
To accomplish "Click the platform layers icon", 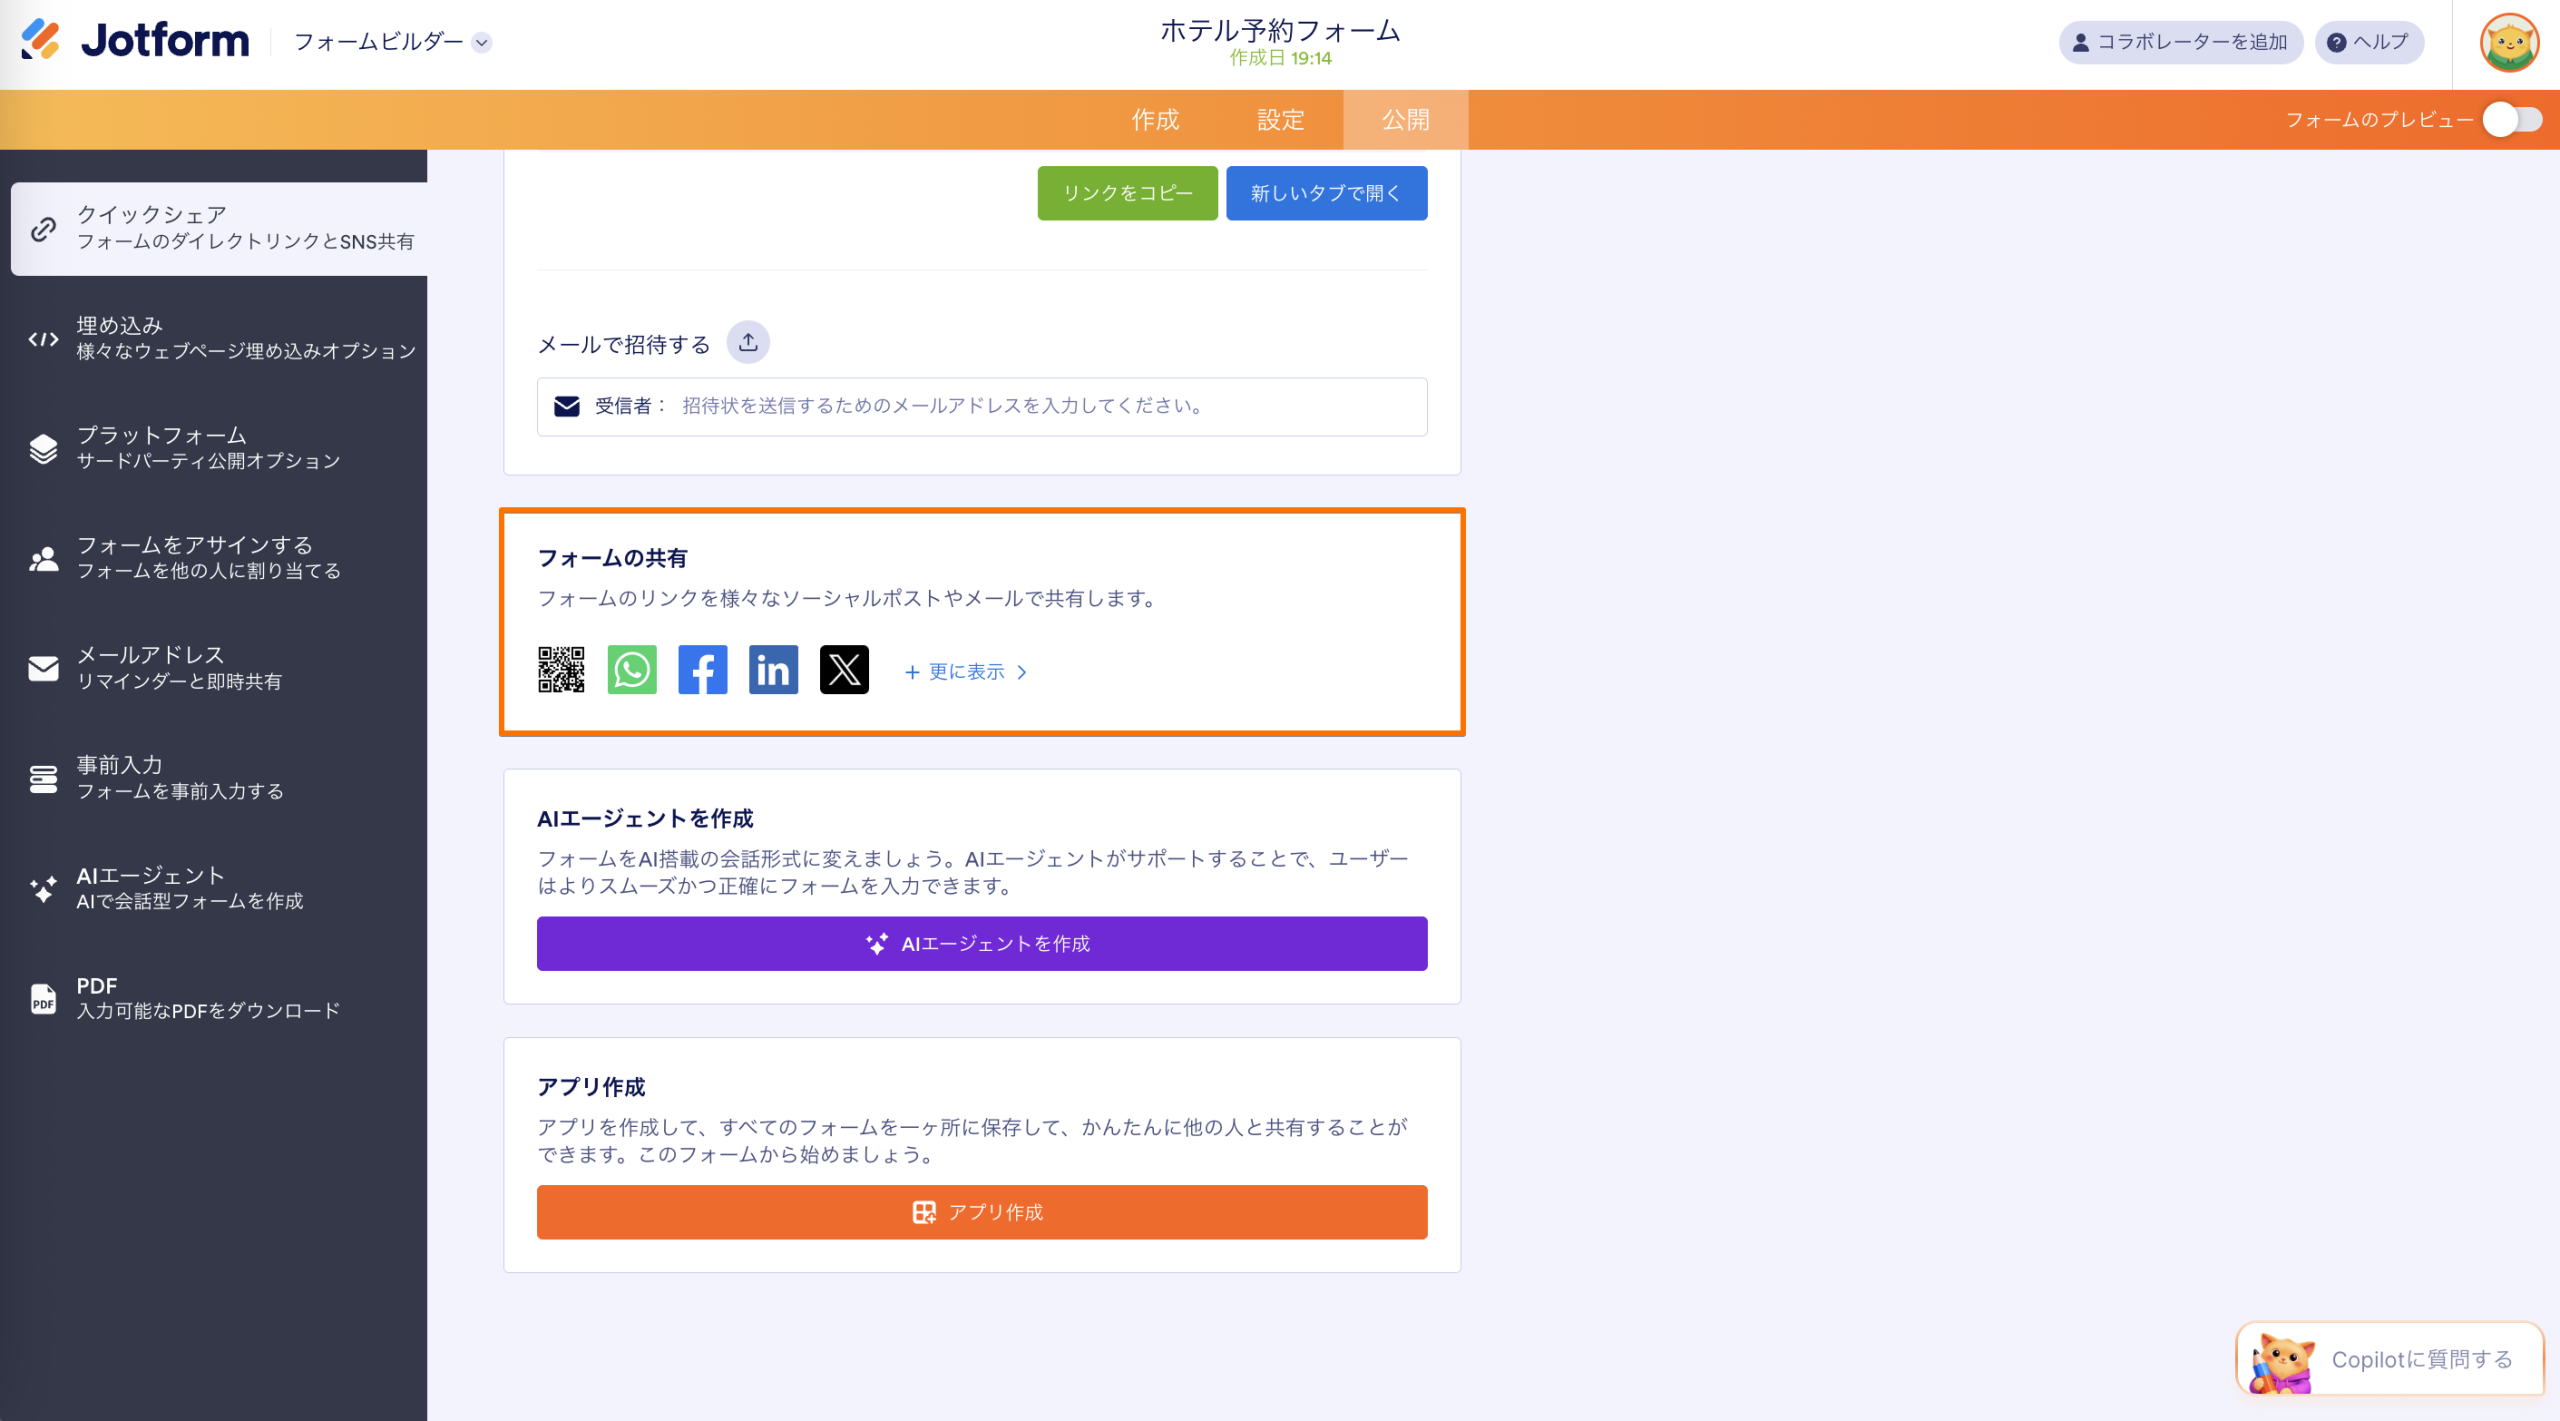I will point(43,449).
